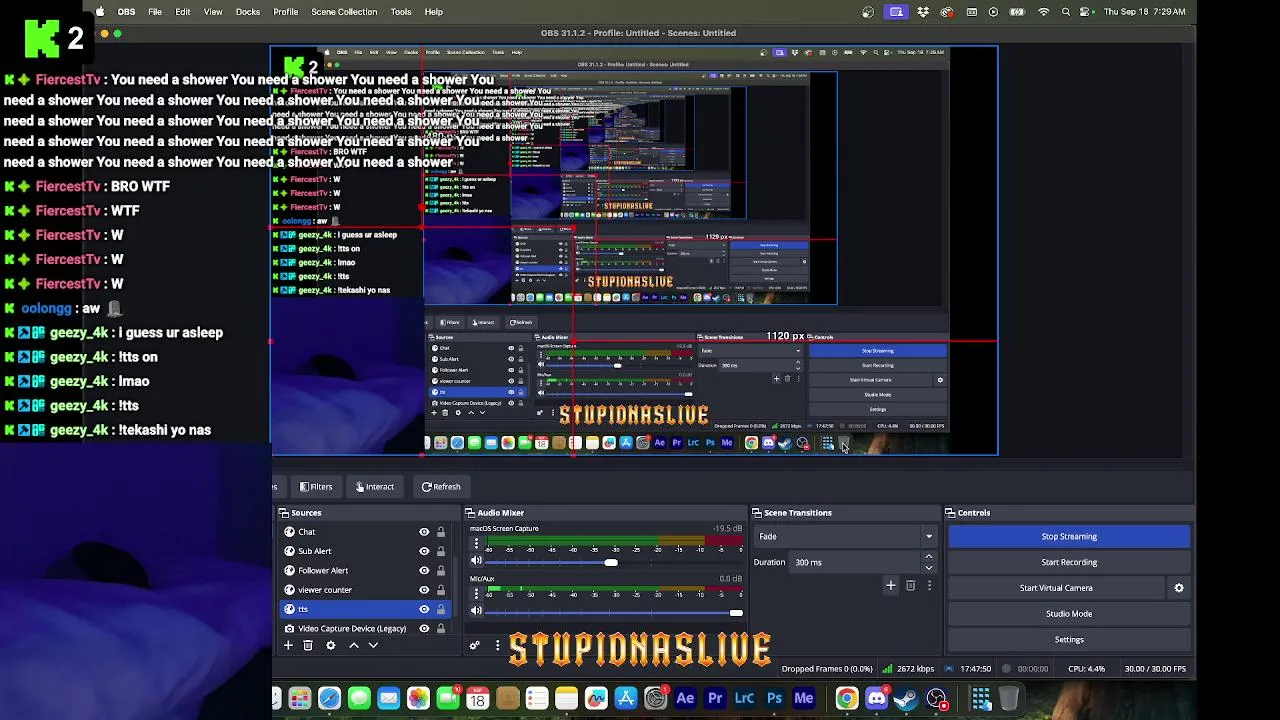The image size is (1280, 720).
Task: Add a new source with plus icon
Action: click(288, 646)
